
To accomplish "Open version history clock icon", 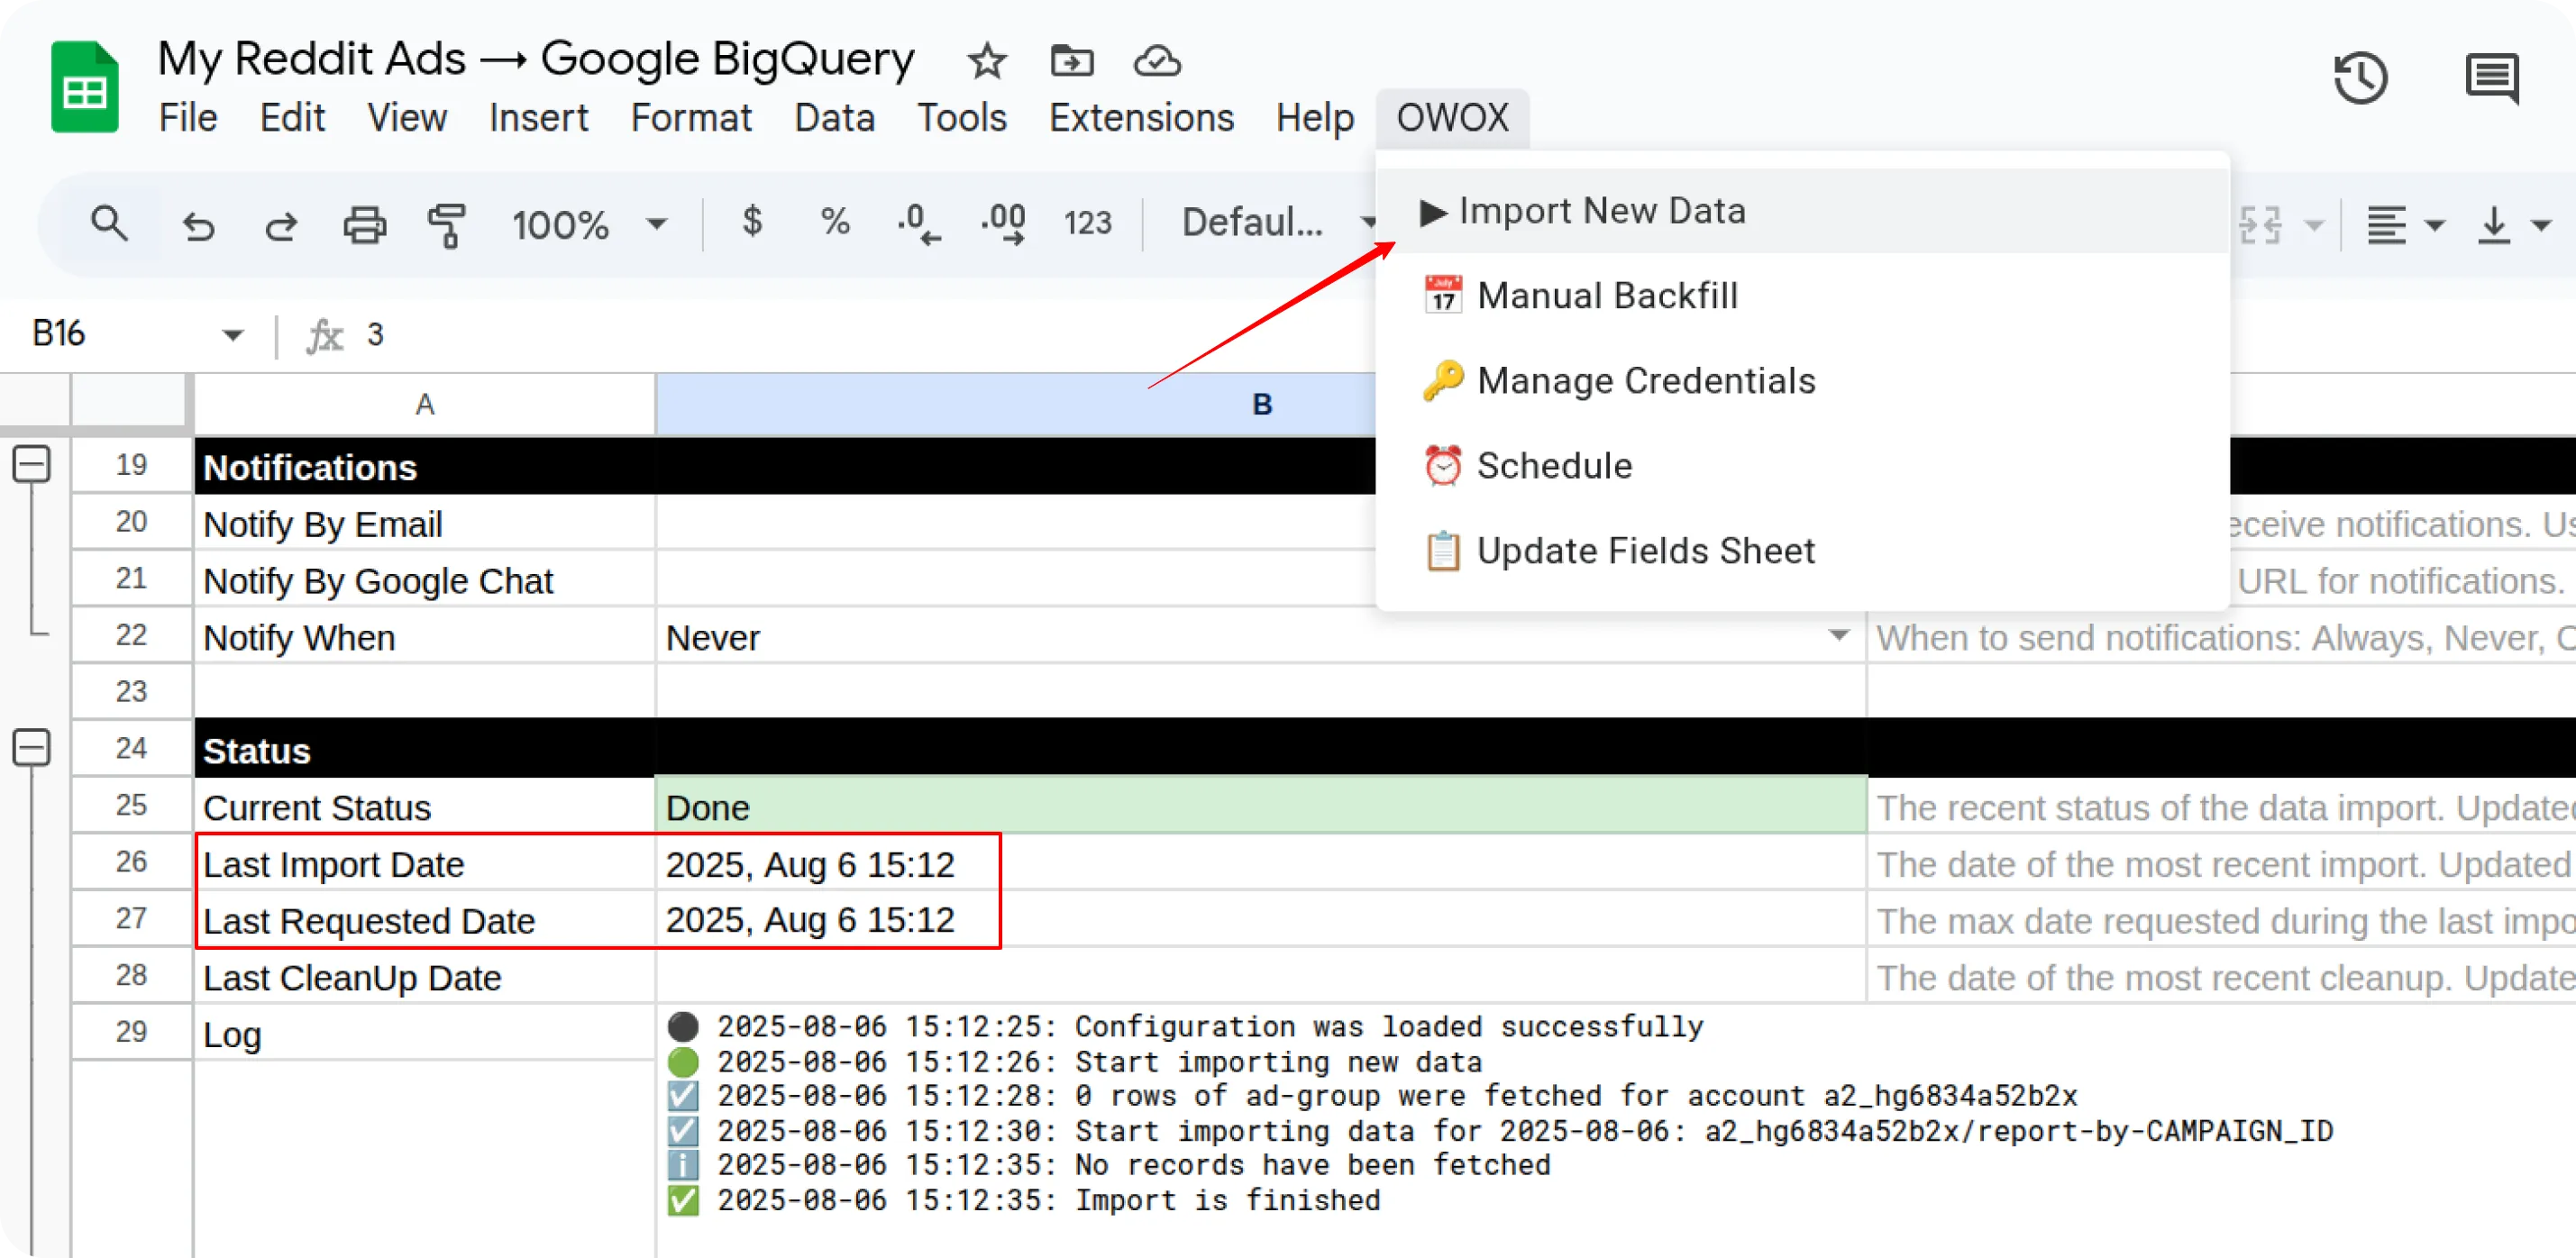I will click(x=2361, y=78).
